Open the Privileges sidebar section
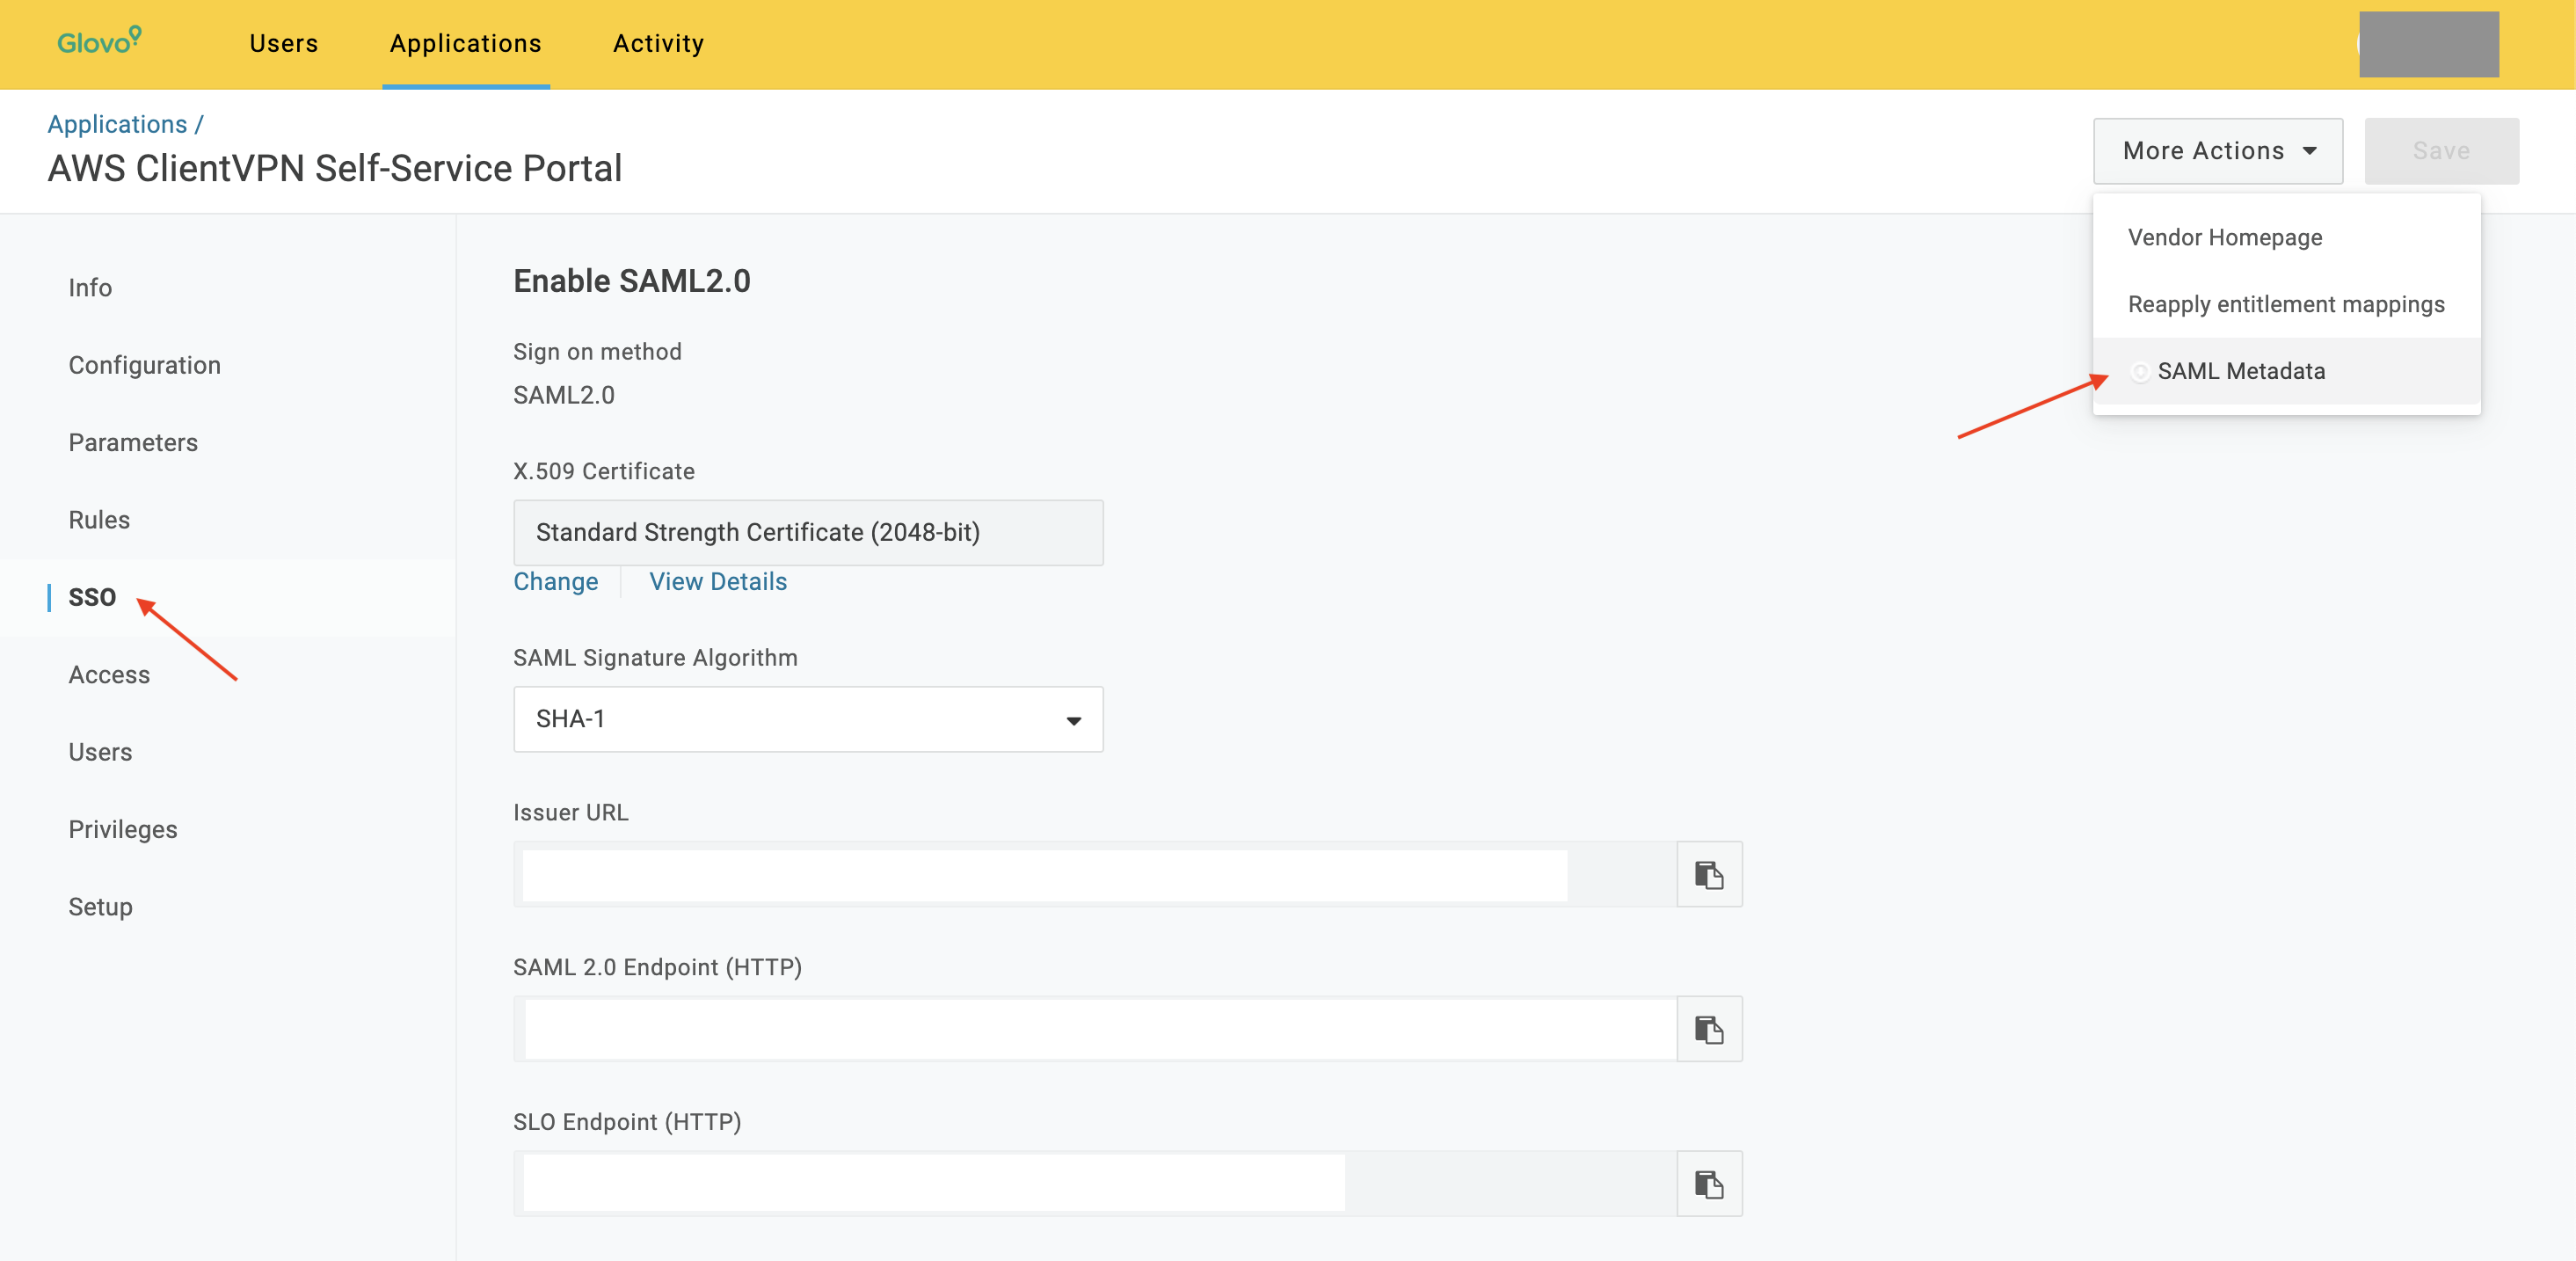The height and width of the screenshot is (1261, 2576). pyautogui.click(x=122, y=829)
